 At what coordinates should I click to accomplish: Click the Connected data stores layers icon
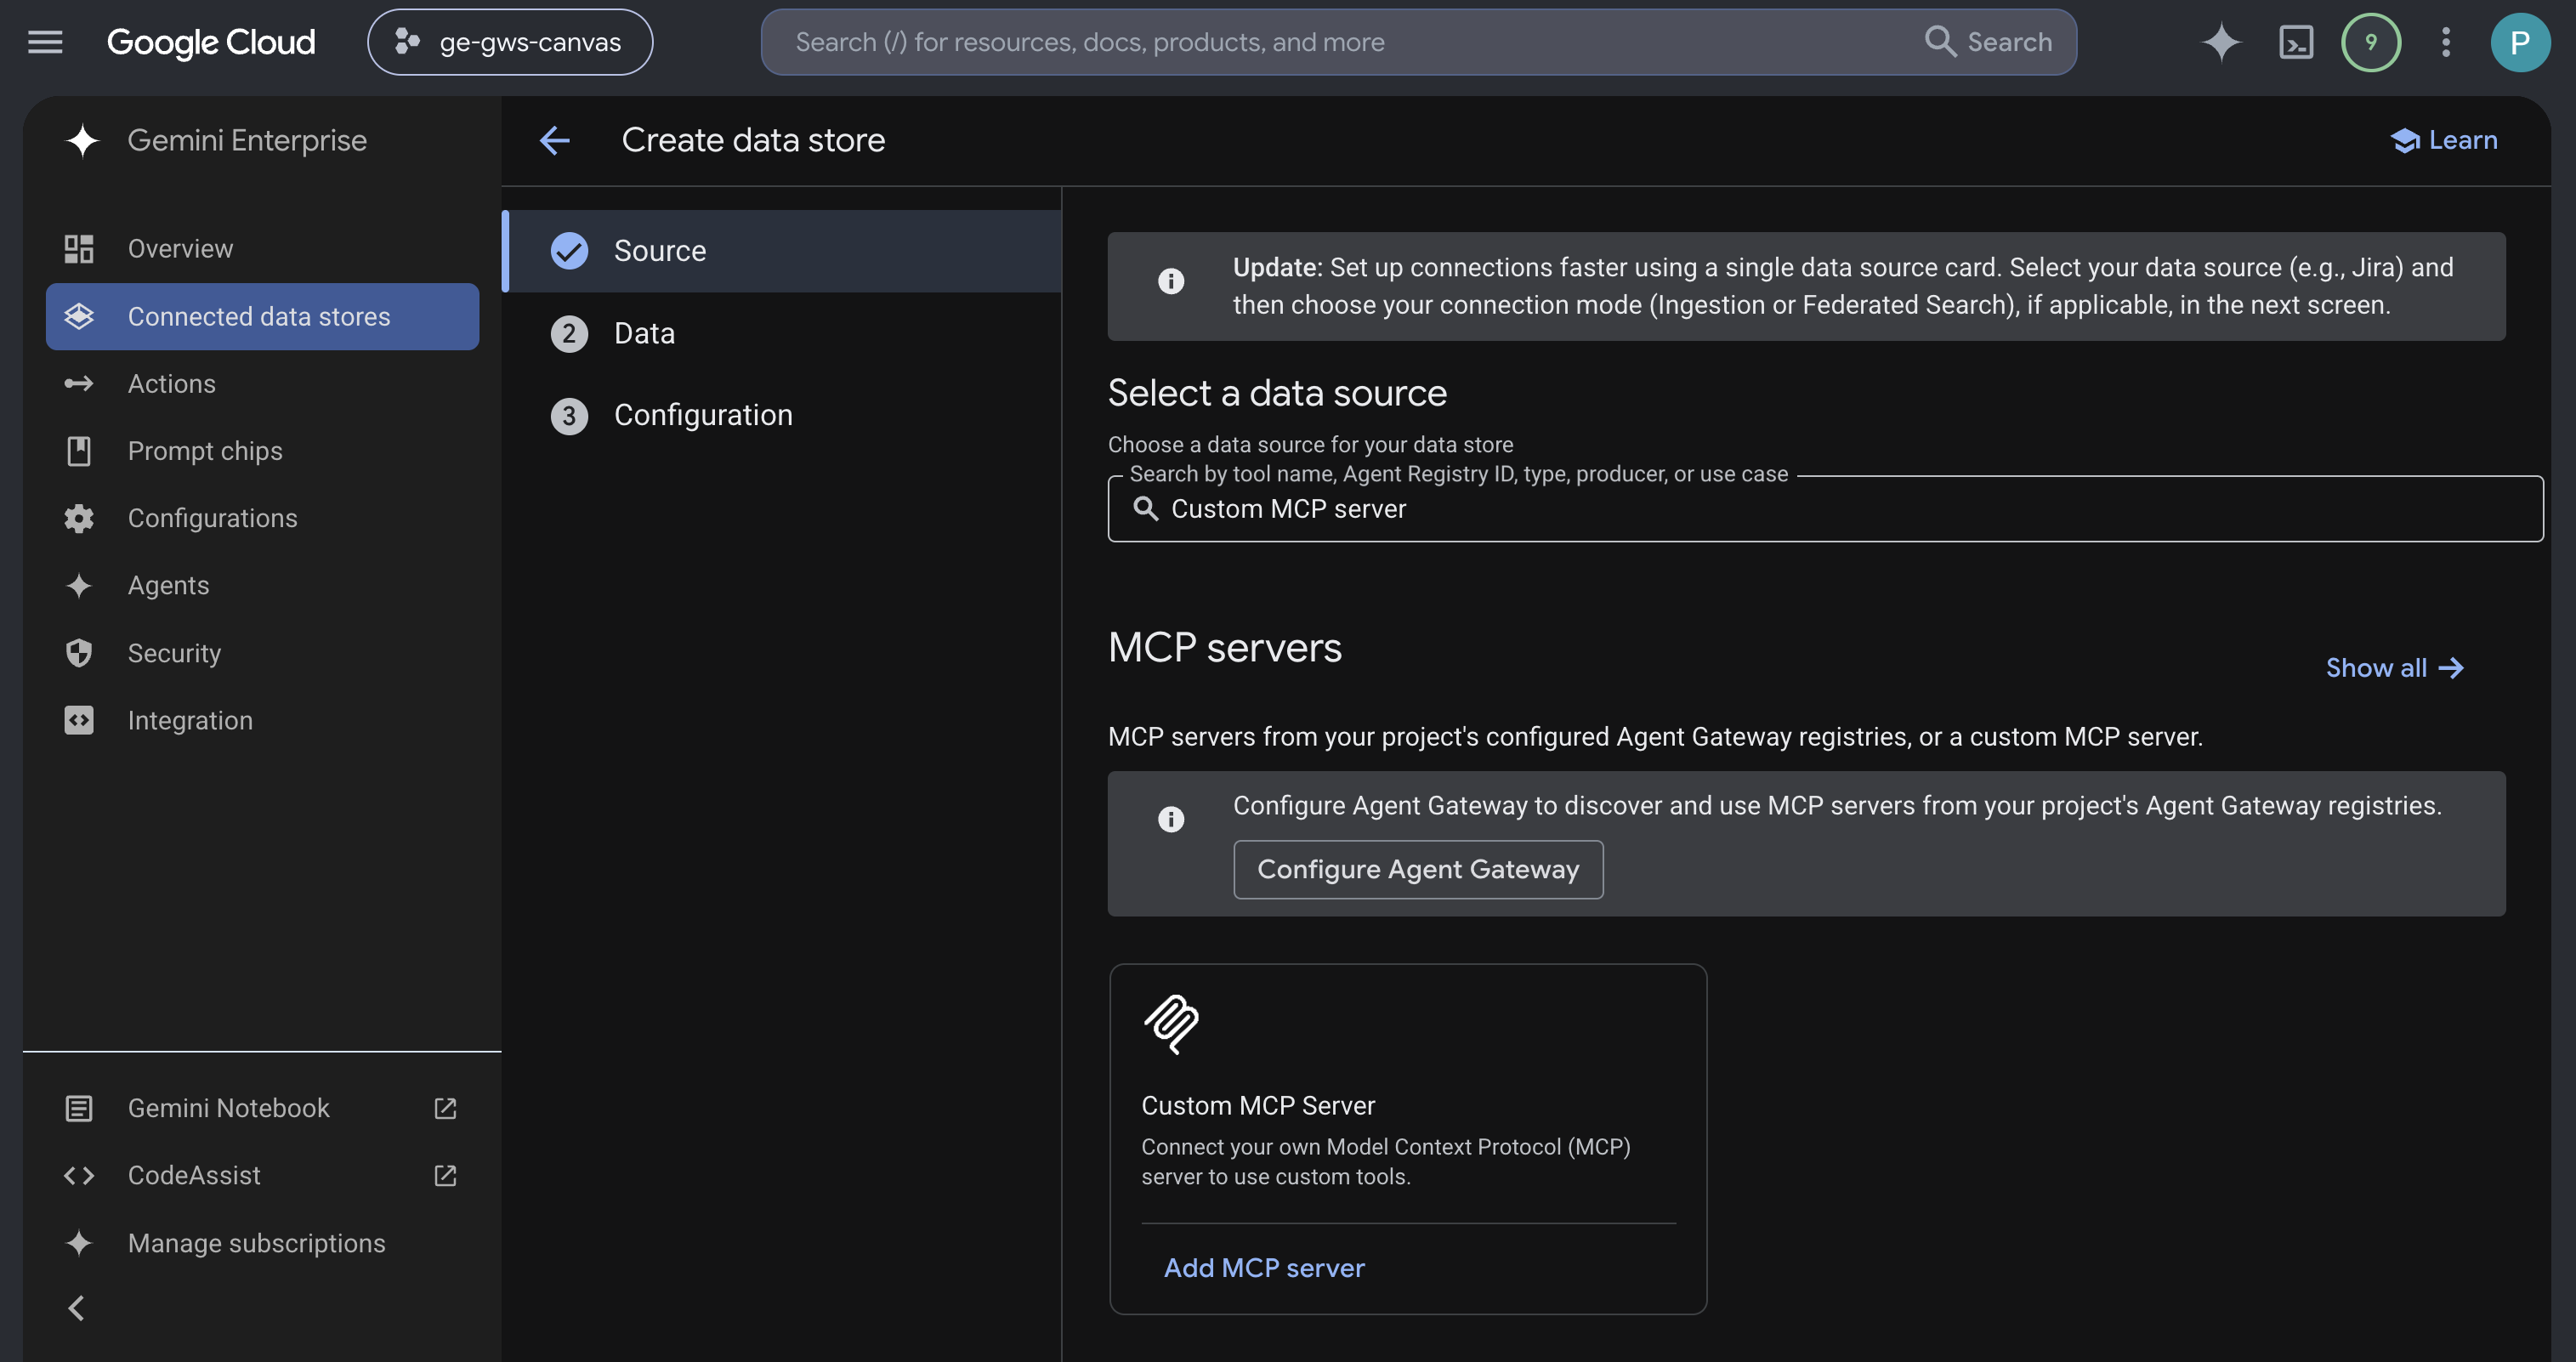[79, 316]
